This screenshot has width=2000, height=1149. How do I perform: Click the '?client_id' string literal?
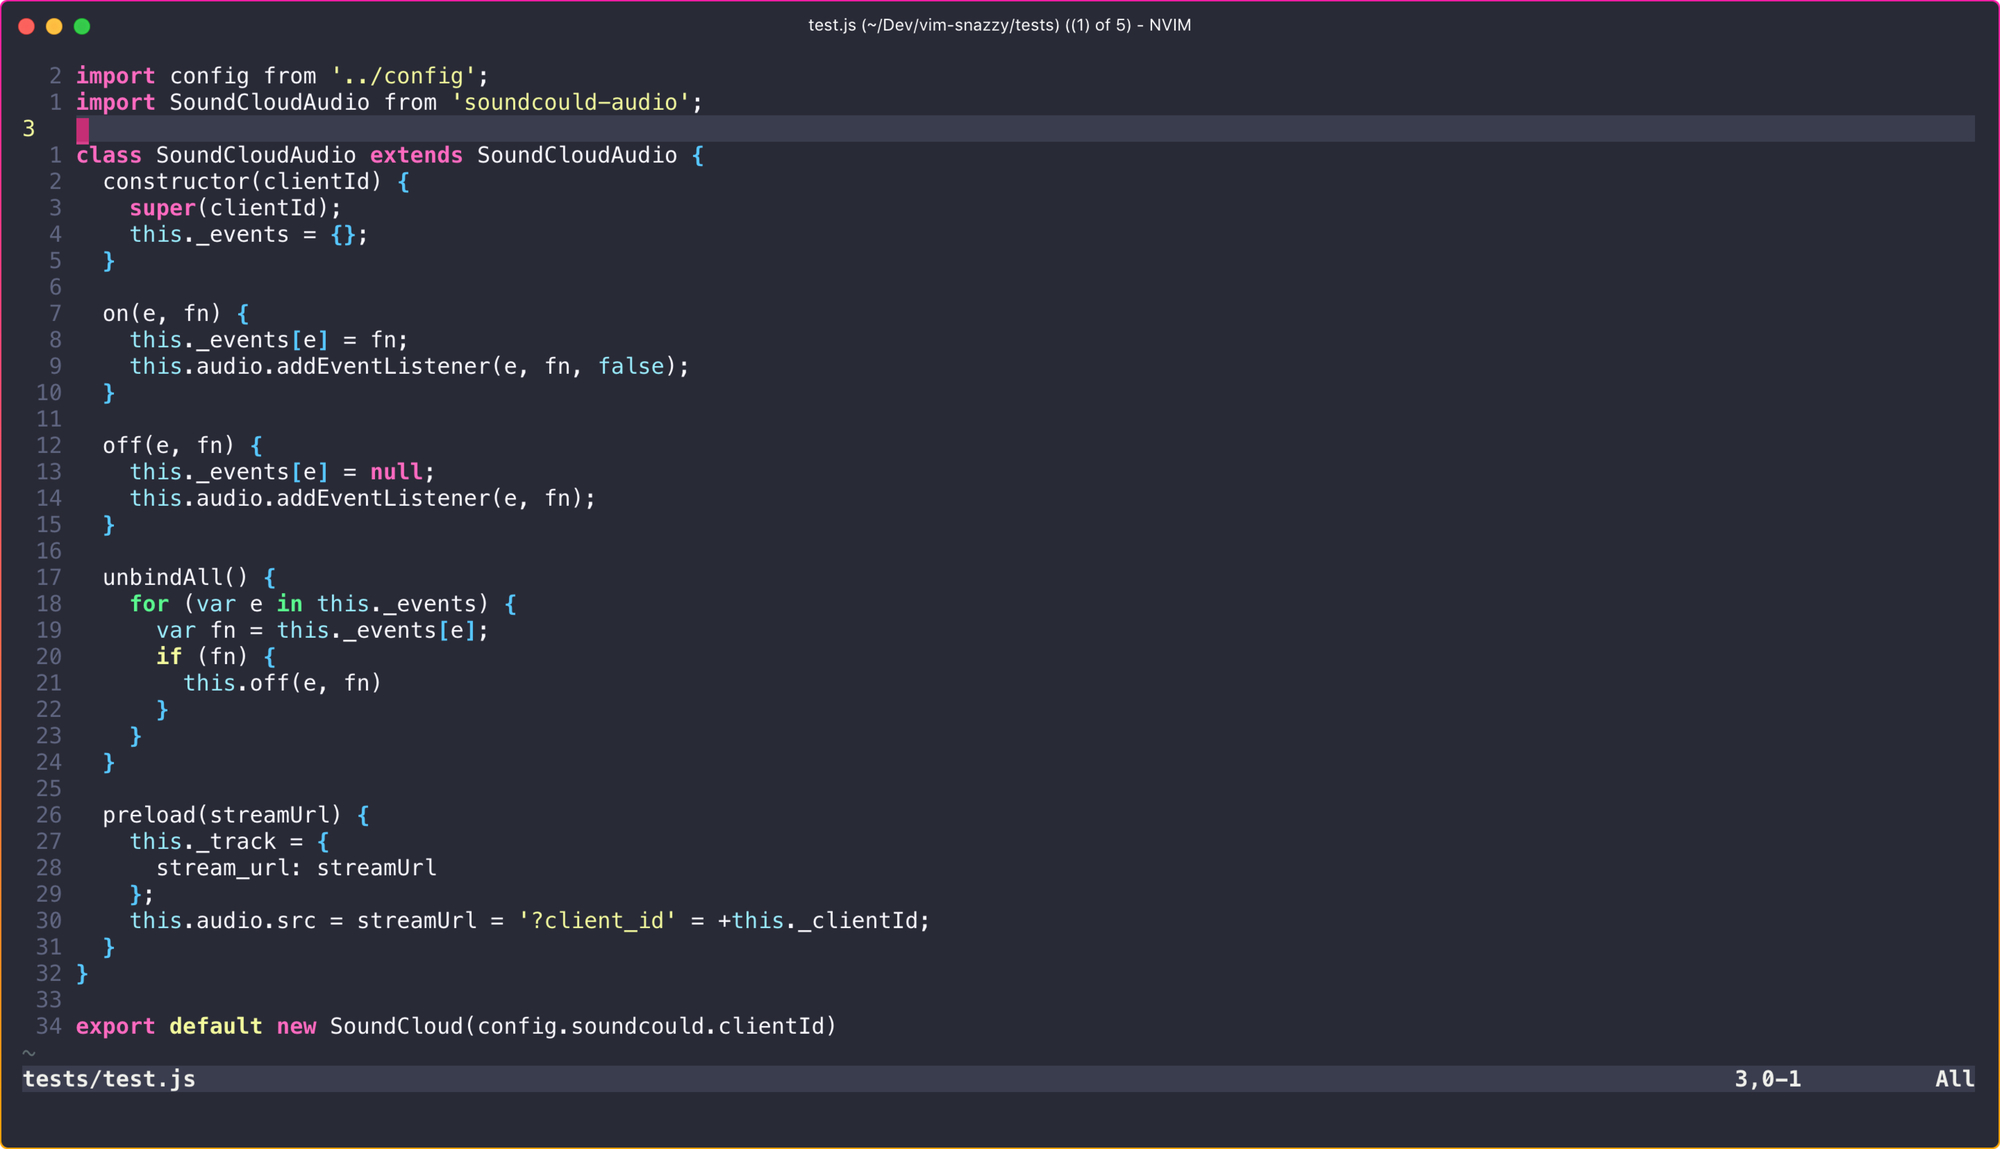pos(597,921)
